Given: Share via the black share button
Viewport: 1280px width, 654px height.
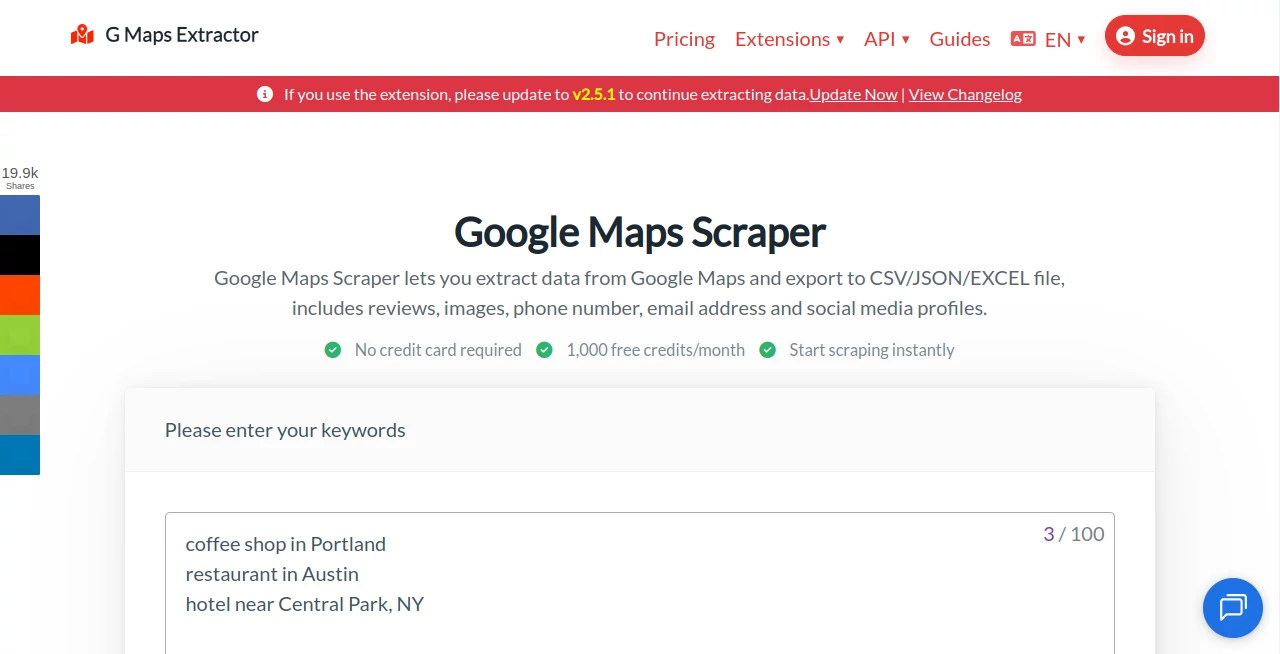Looking at the screenshot, I should (20, 255).
